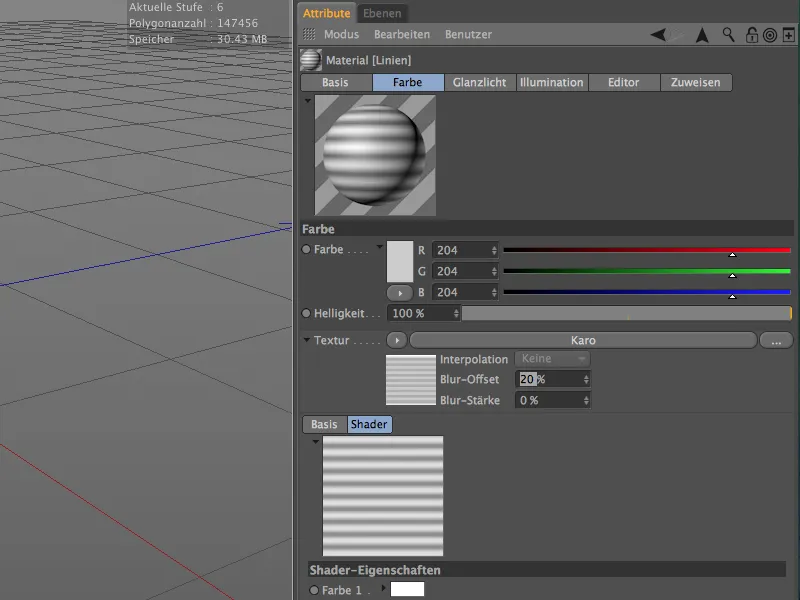Click the target mode icon

click(x=770, y=35)
